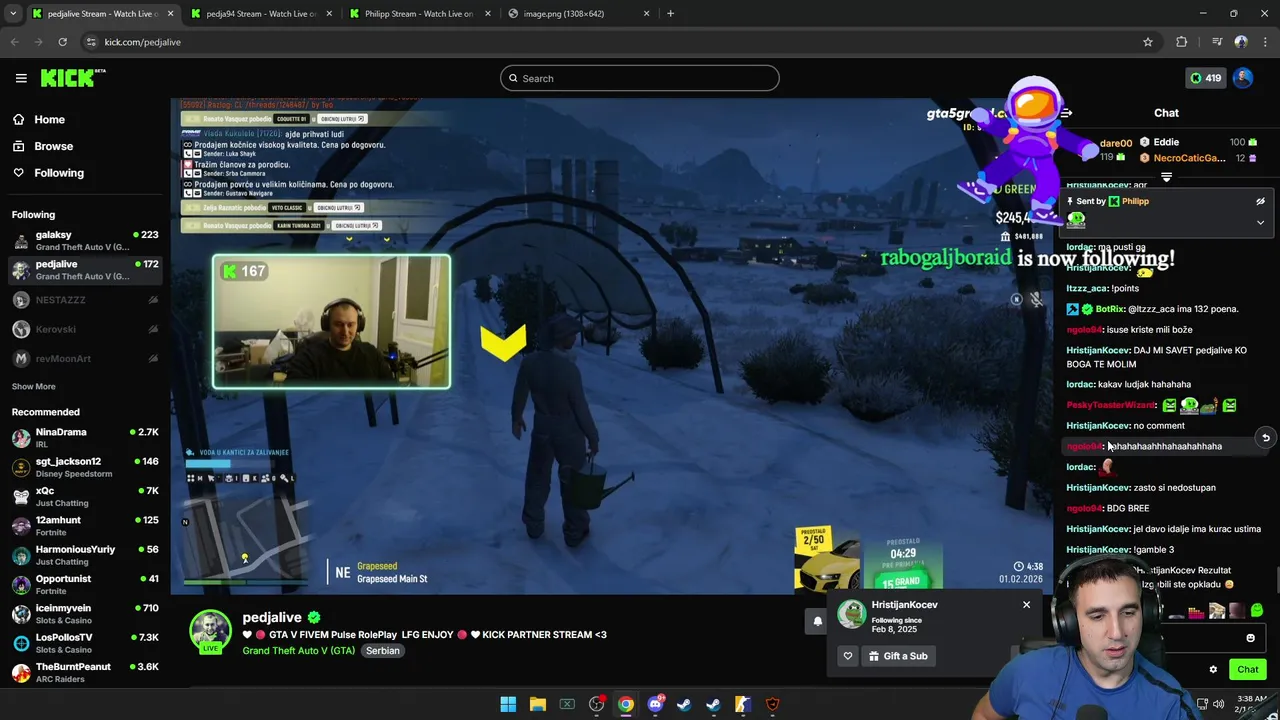Open the Grand Theft Auto V category link
Viewport: 1280px width, 720px height.
298,651
